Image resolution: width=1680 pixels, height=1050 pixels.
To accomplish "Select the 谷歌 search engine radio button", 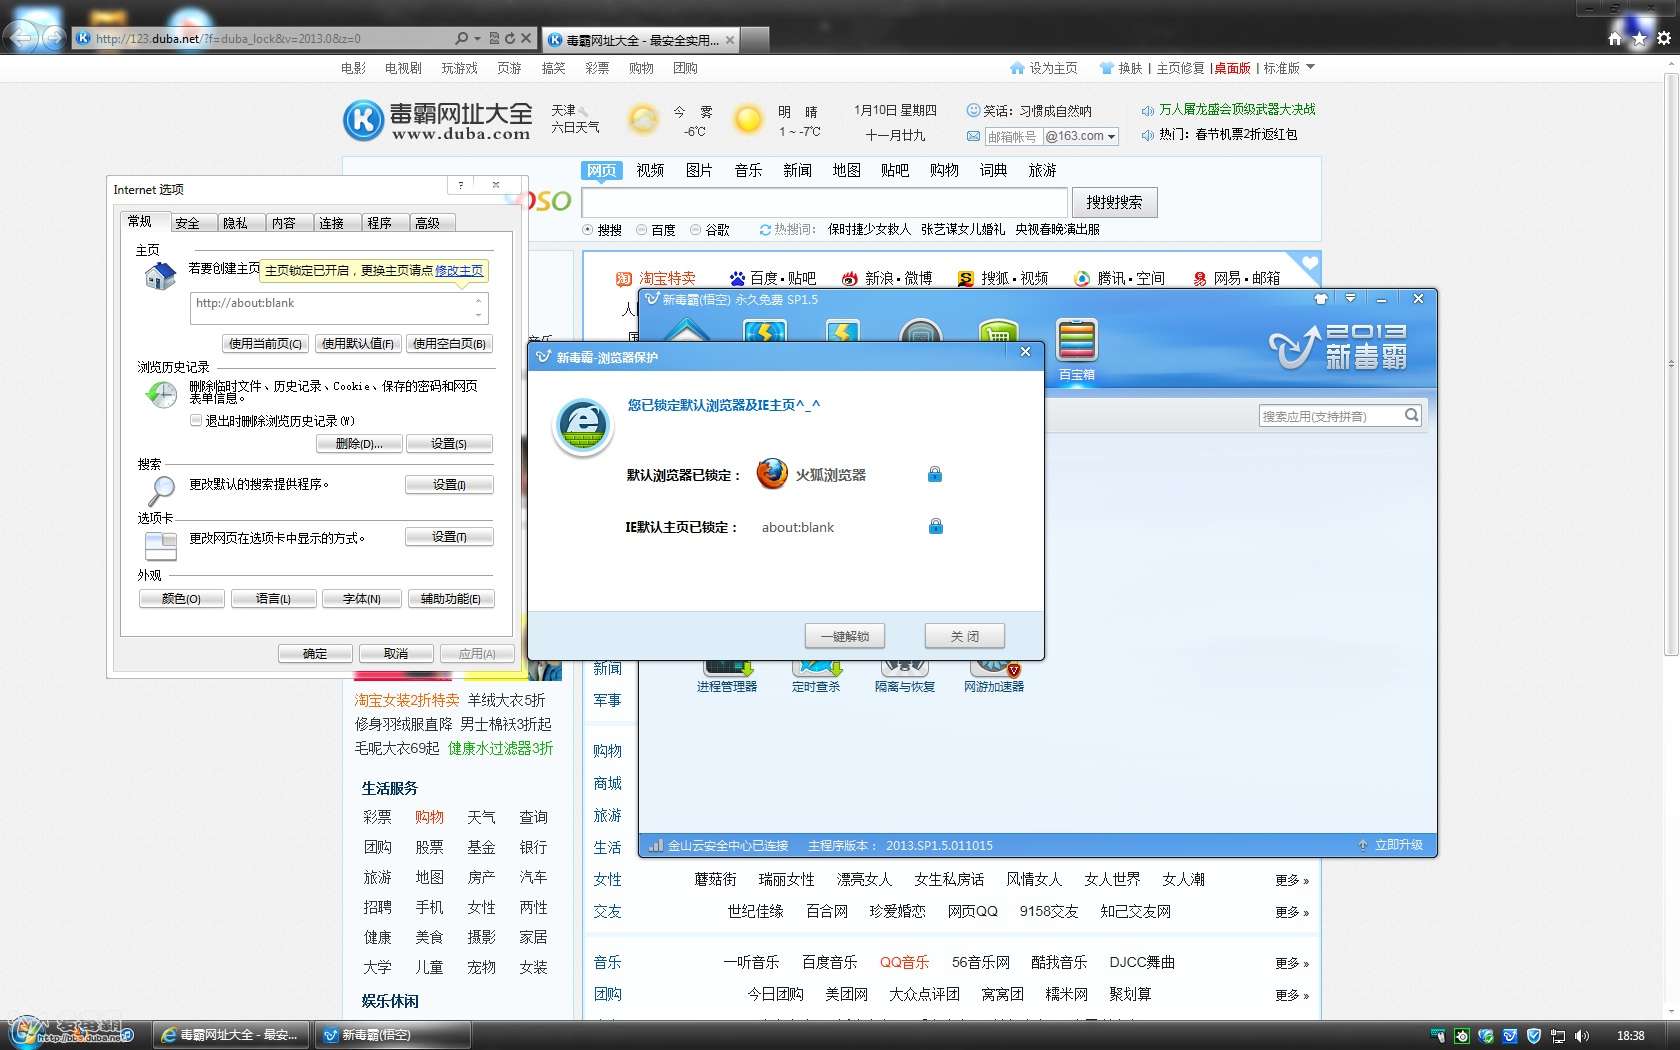I will [696, 230].
